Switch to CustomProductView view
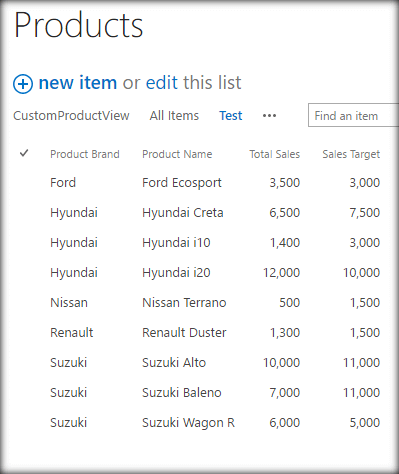The height and width of the screenshot is (474, 399). click(71, 116)
